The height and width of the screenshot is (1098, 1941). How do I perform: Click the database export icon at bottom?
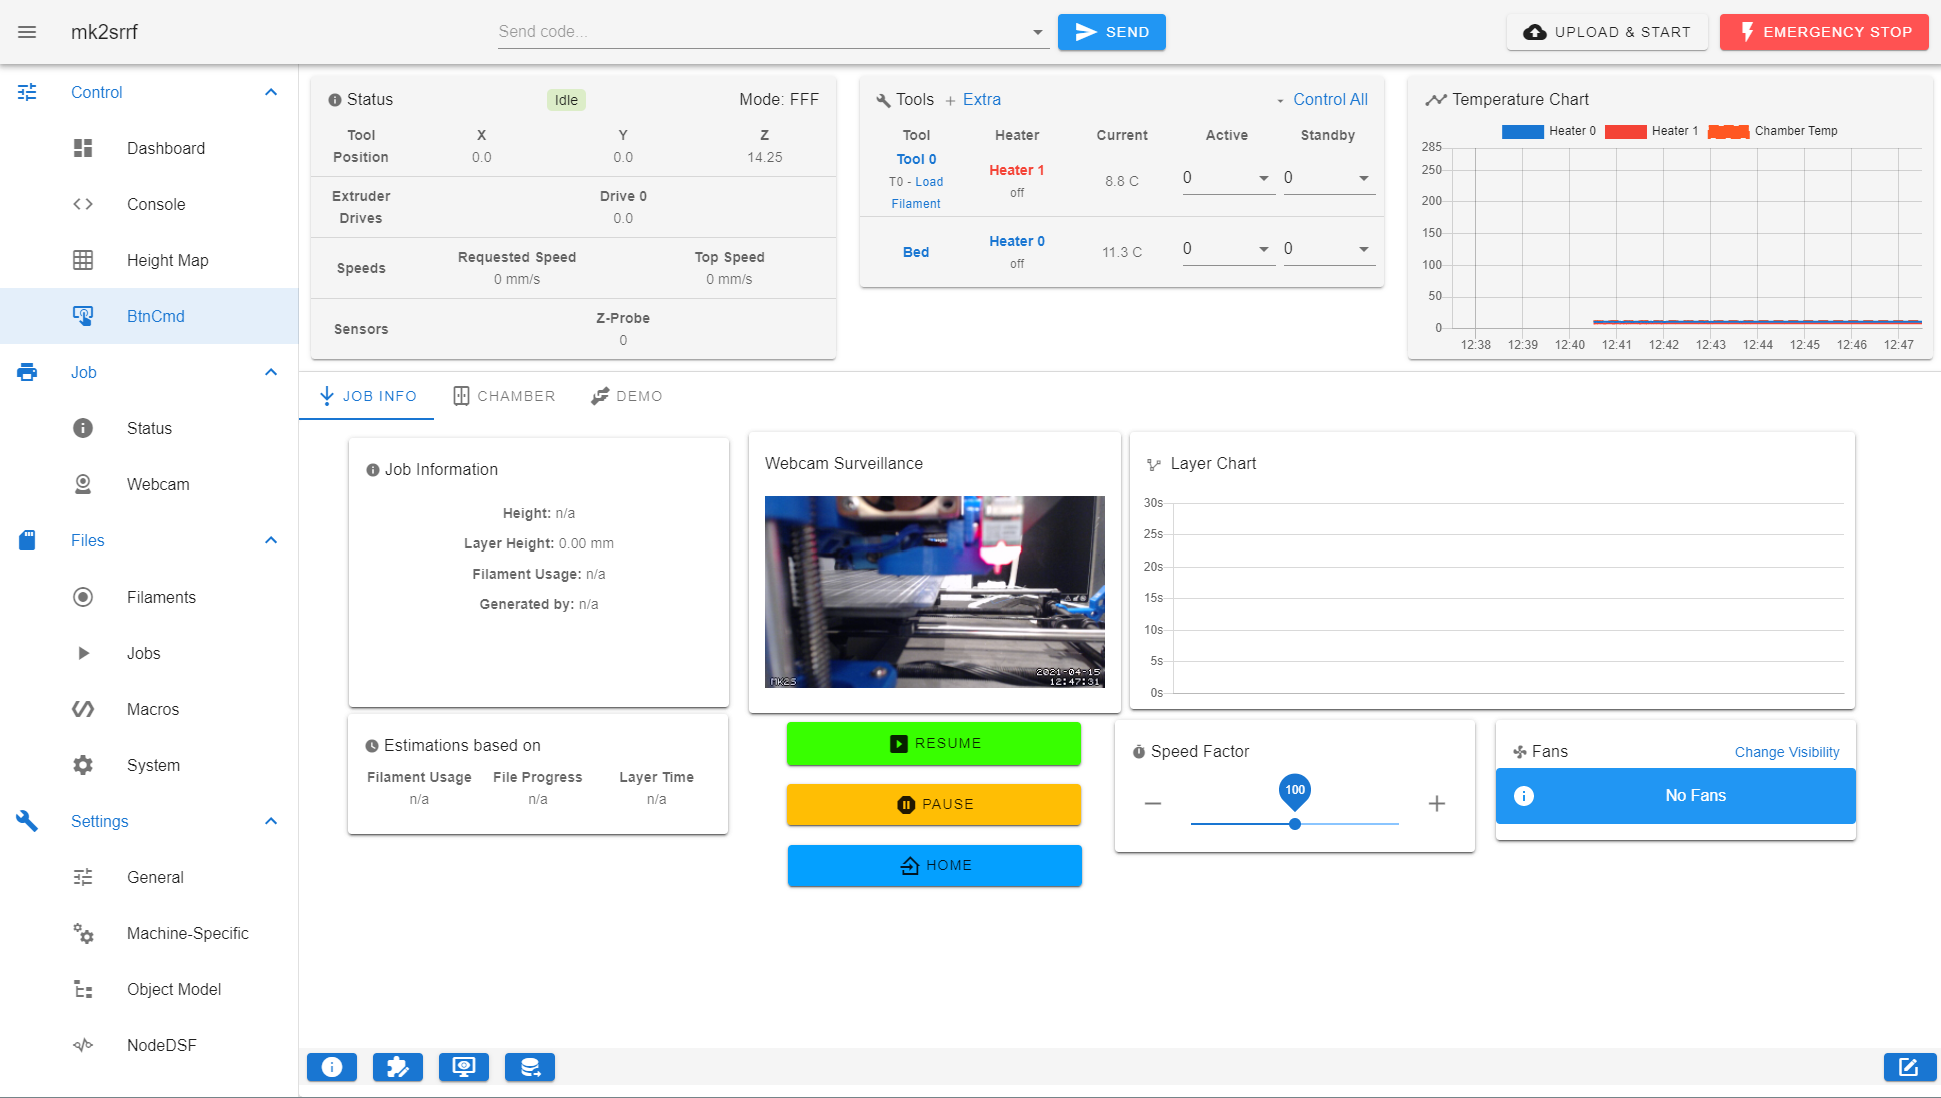tap(530, 1067)
